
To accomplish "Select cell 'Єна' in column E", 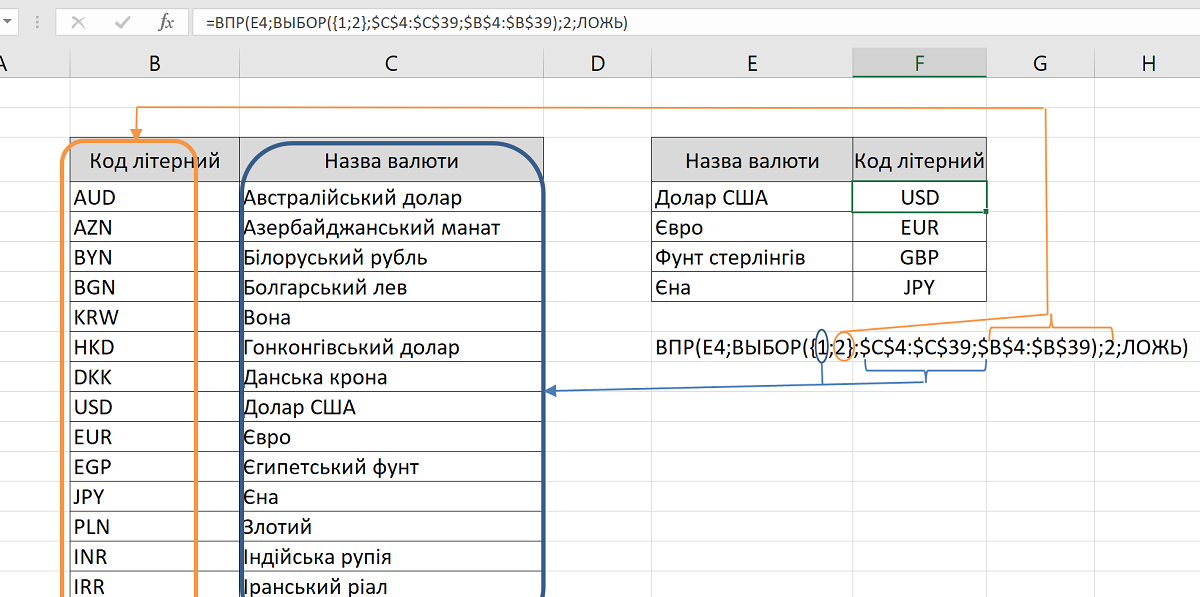I will click(x=752, y=287).
